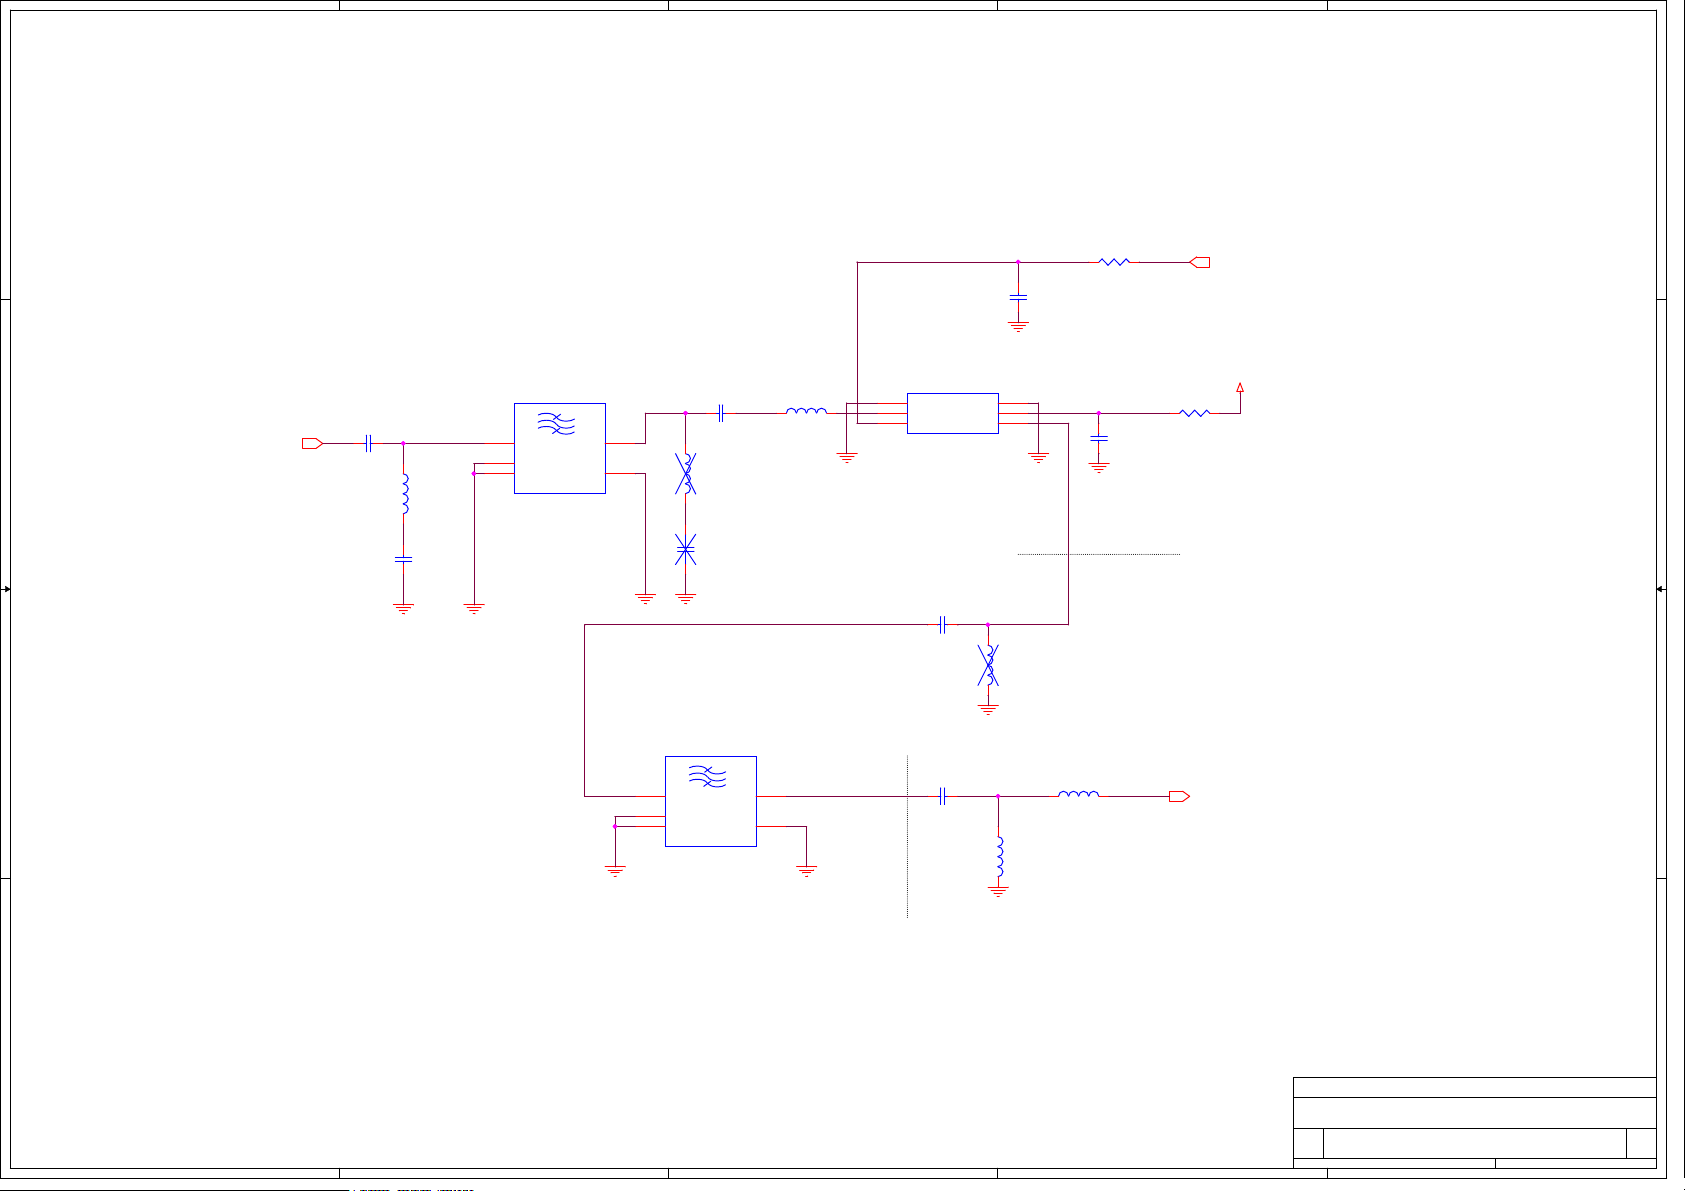Image resolution: width=1685 pixels, height=1191 pixels.
Task: Select the crossed-out inductor on the return wire
Action: pyautogui.click(x=988, y=666)
